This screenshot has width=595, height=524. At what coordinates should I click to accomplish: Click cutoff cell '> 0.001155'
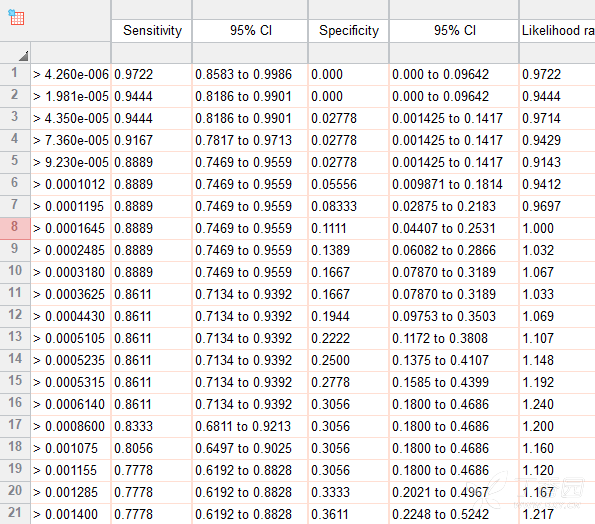coord(71,470)
